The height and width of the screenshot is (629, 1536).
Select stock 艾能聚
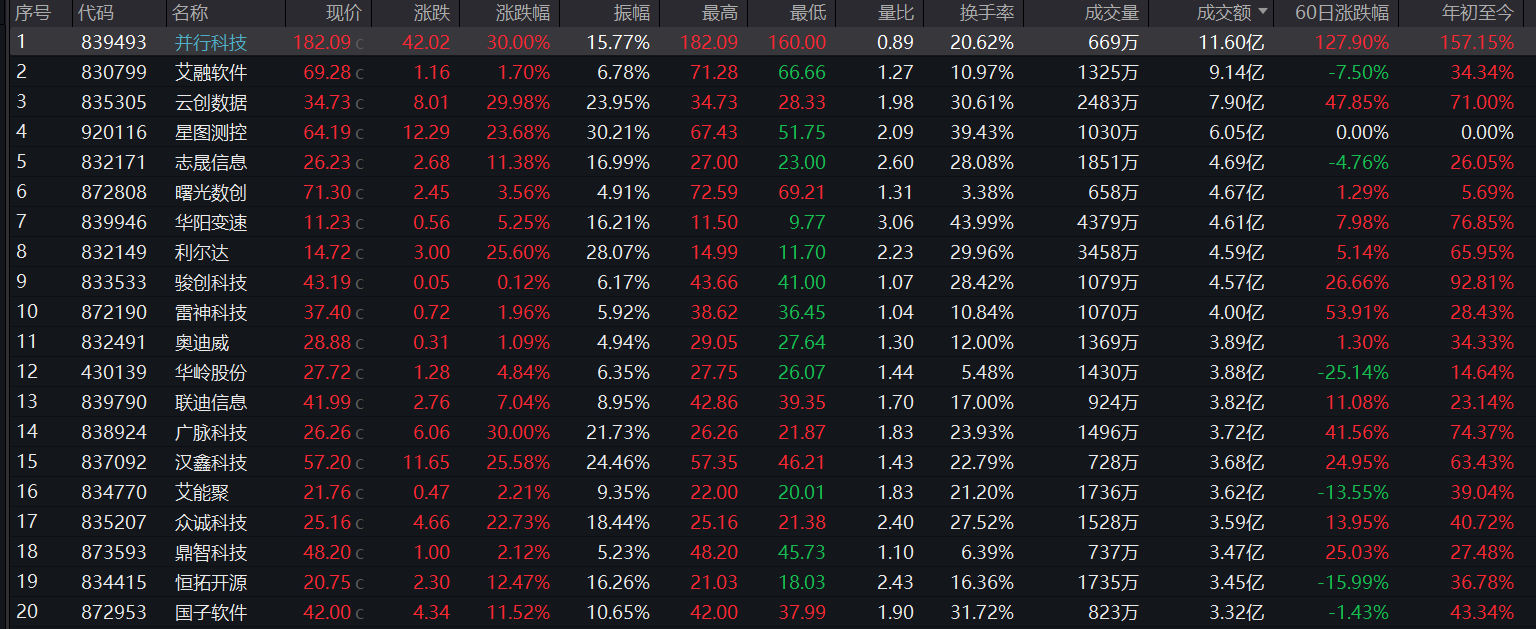(202, 492)
